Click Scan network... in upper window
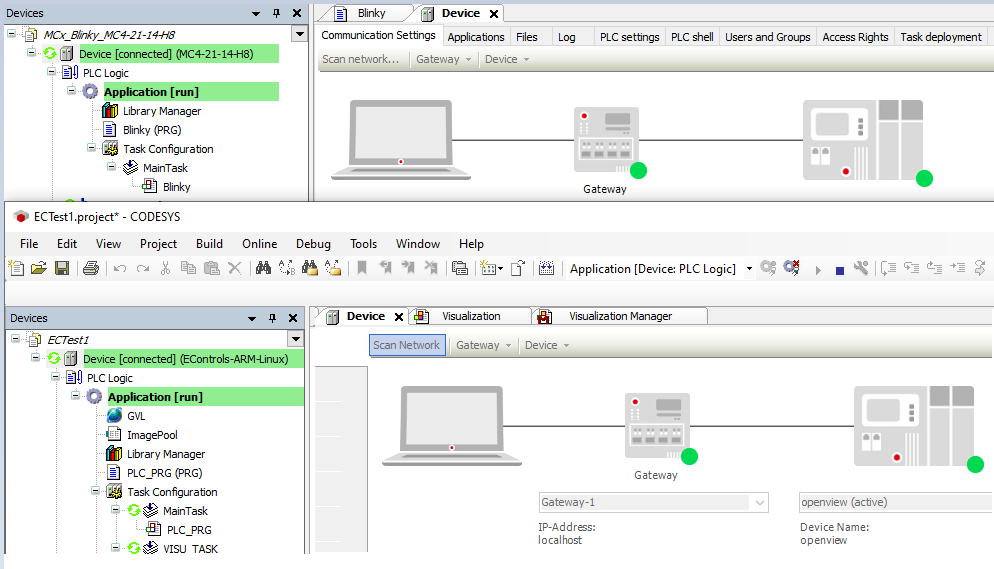Viewport: 994px width, 569px height. [361, 59]
